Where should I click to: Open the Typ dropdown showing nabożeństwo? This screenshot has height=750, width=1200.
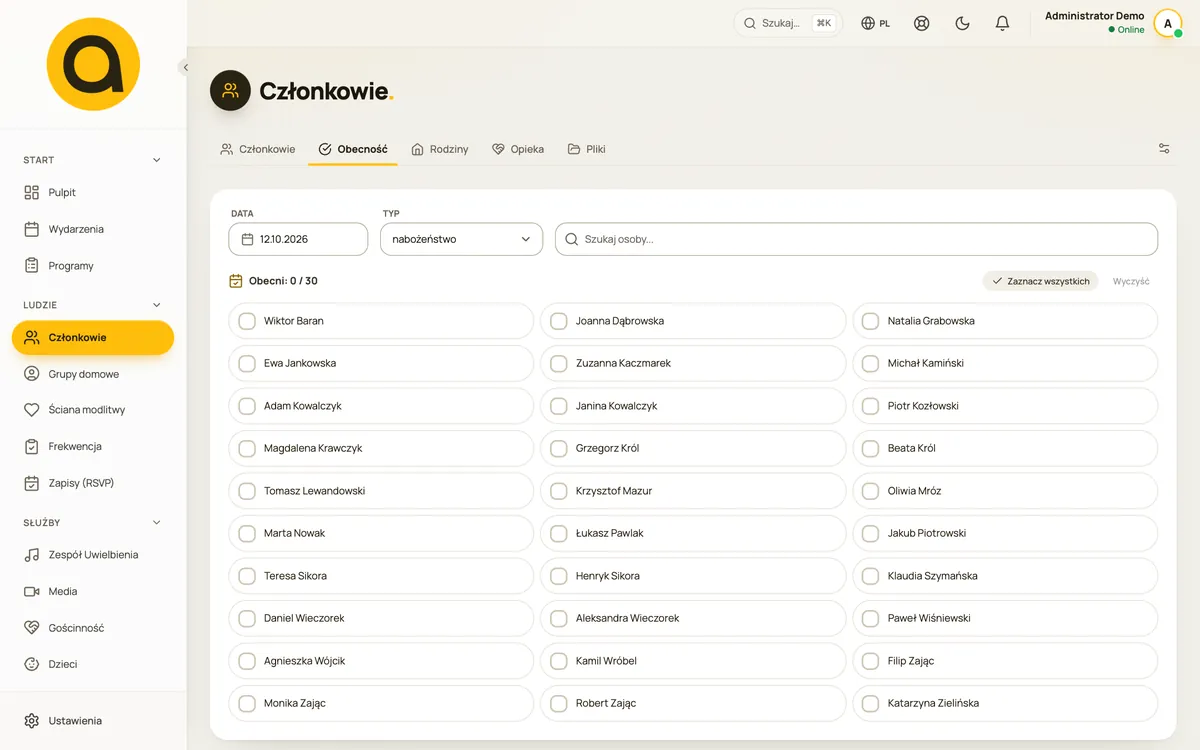[x=461, y=239]
